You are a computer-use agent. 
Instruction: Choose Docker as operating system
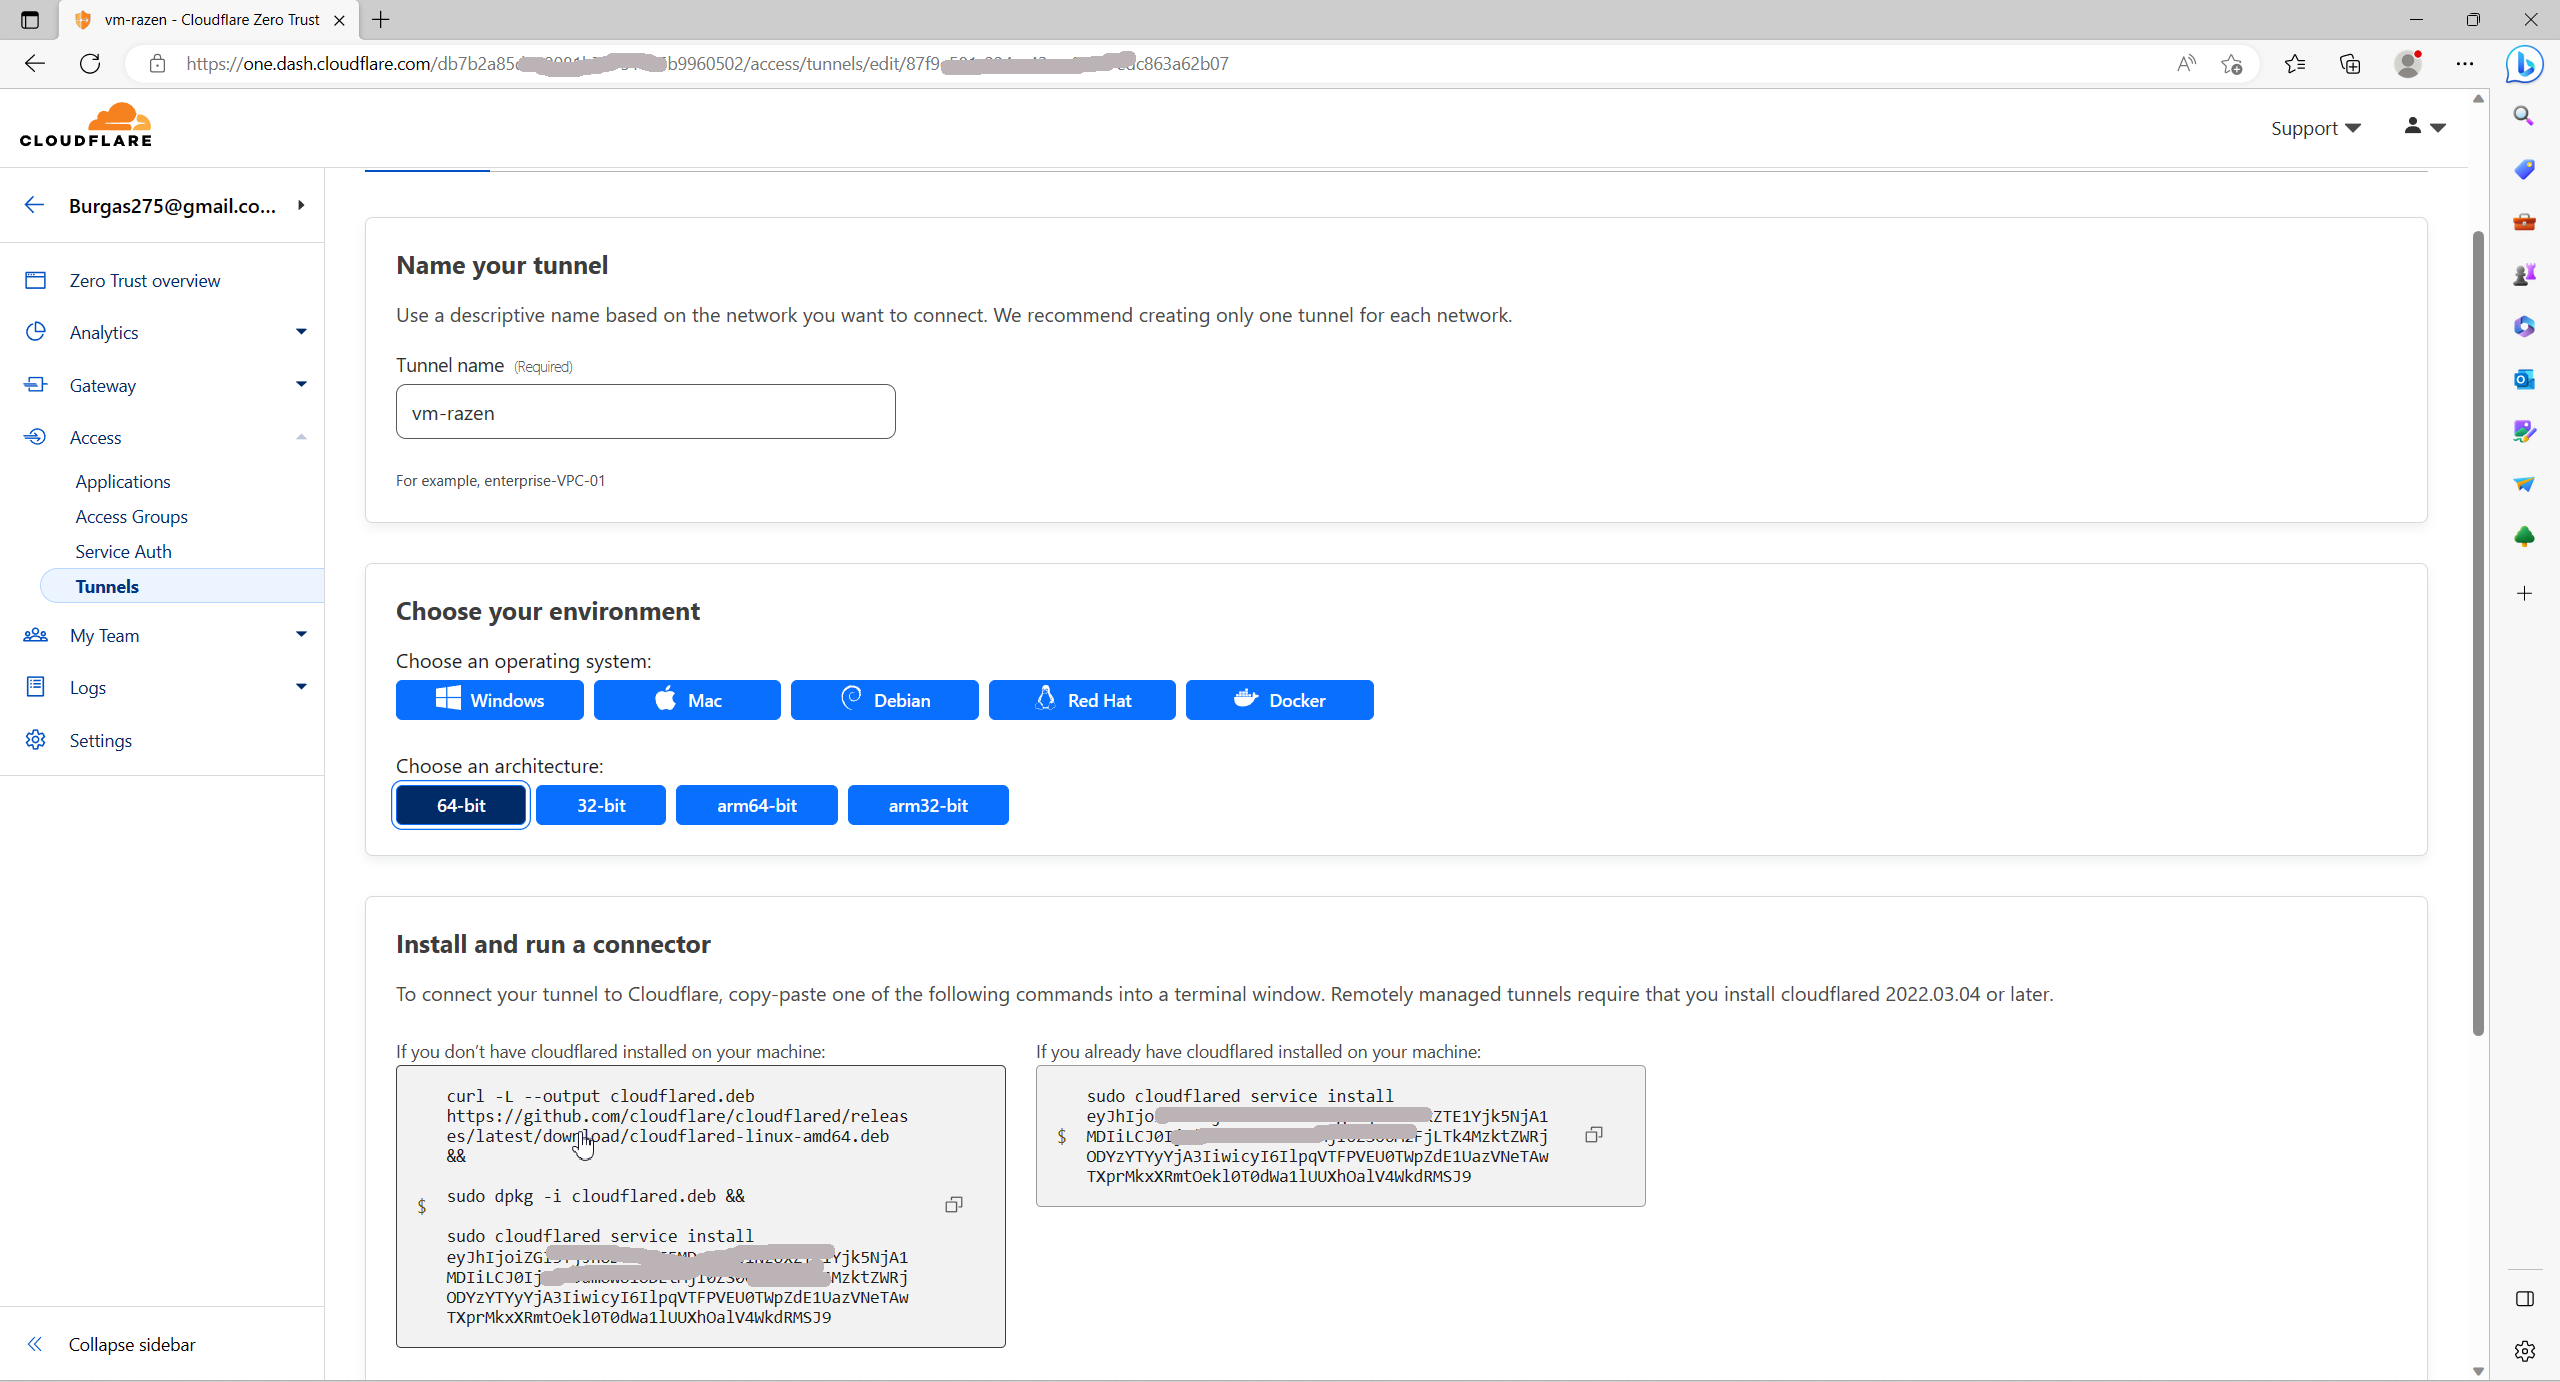pos(1279,700)
